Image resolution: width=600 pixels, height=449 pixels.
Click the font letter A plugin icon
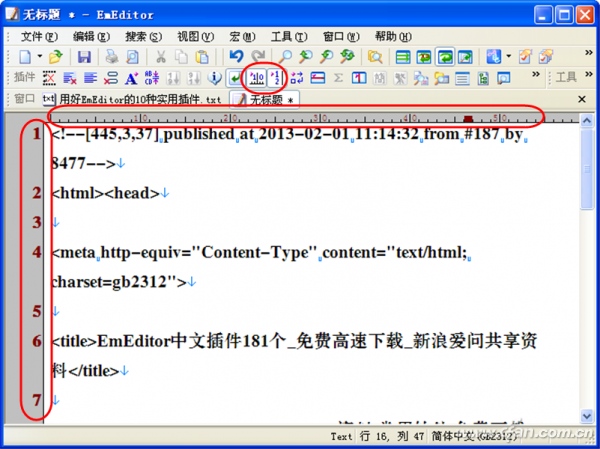coord(131,78)
